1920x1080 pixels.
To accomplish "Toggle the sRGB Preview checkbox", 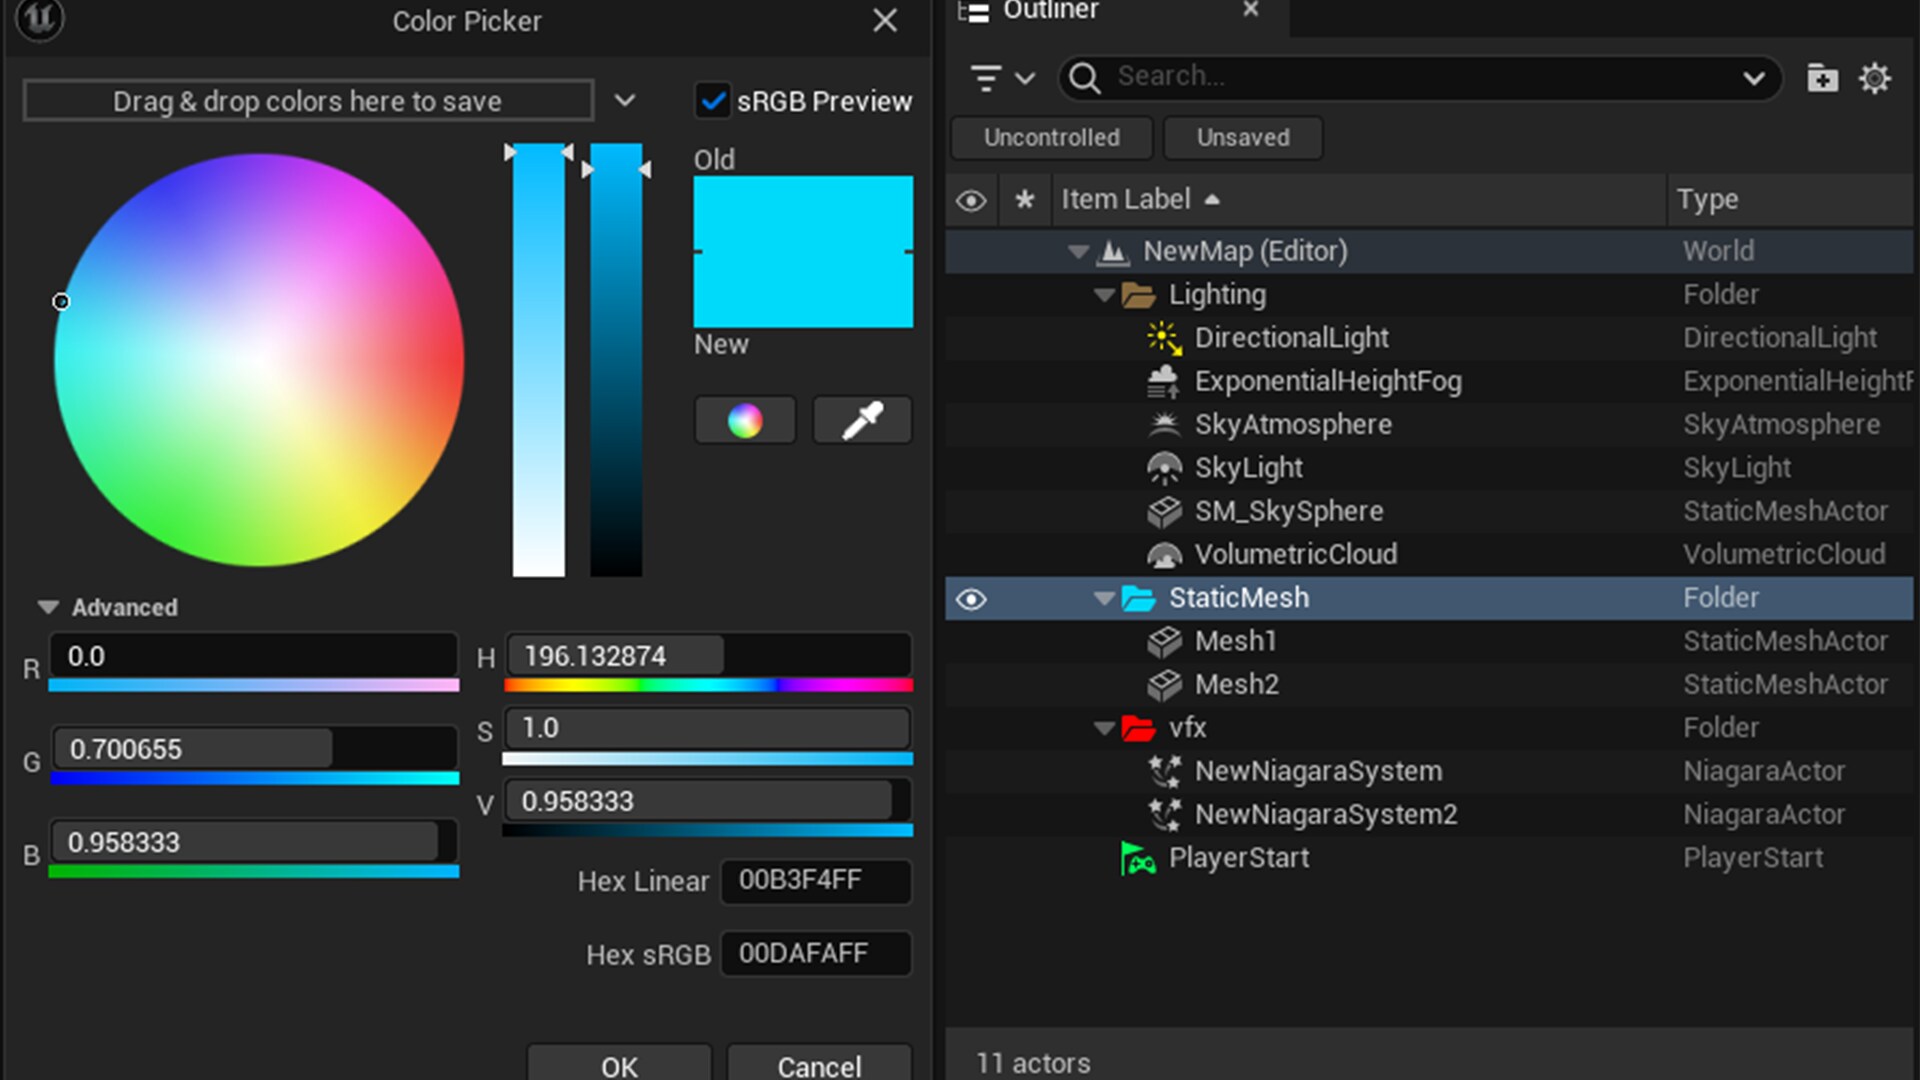I will tap(713, 100).
